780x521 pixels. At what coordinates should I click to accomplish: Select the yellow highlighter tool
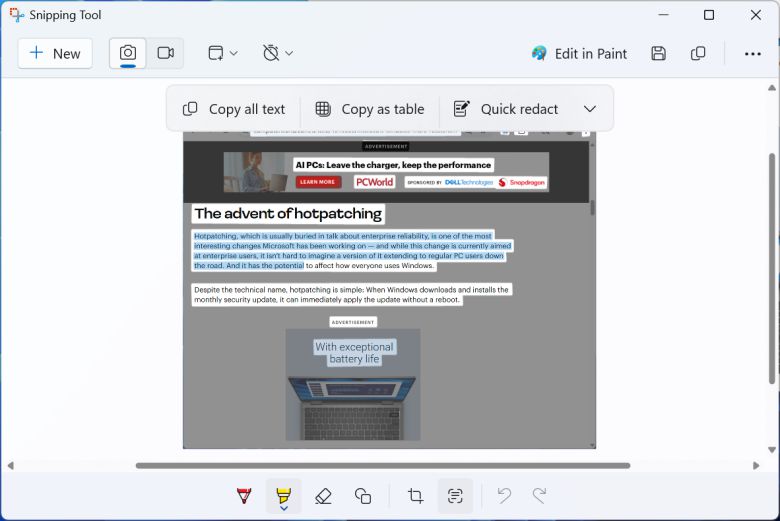(x=283, y=494)
